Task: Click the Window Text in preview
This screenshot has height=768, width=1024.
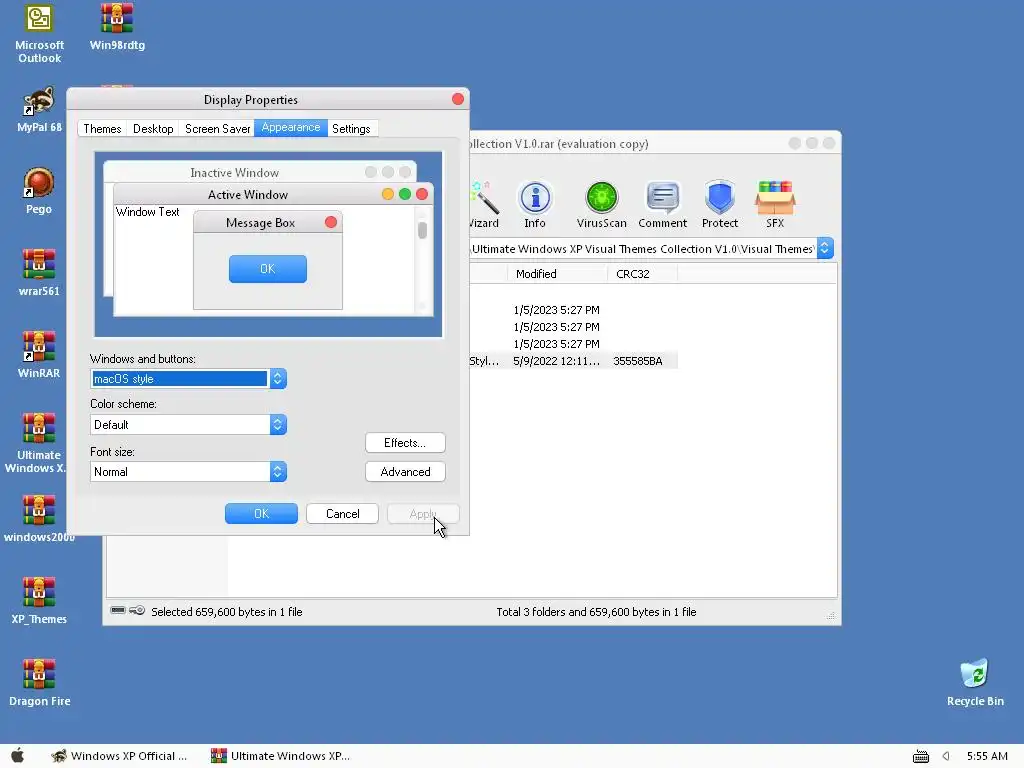Action: (148, 212)
